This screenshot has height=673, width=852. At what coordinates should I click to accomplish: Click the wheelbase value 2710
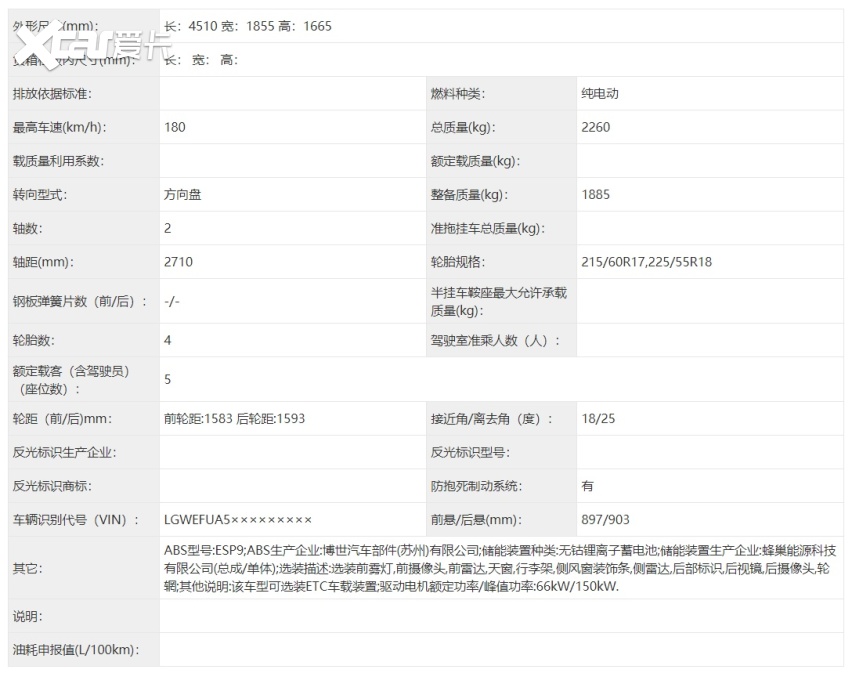(178, 262)
